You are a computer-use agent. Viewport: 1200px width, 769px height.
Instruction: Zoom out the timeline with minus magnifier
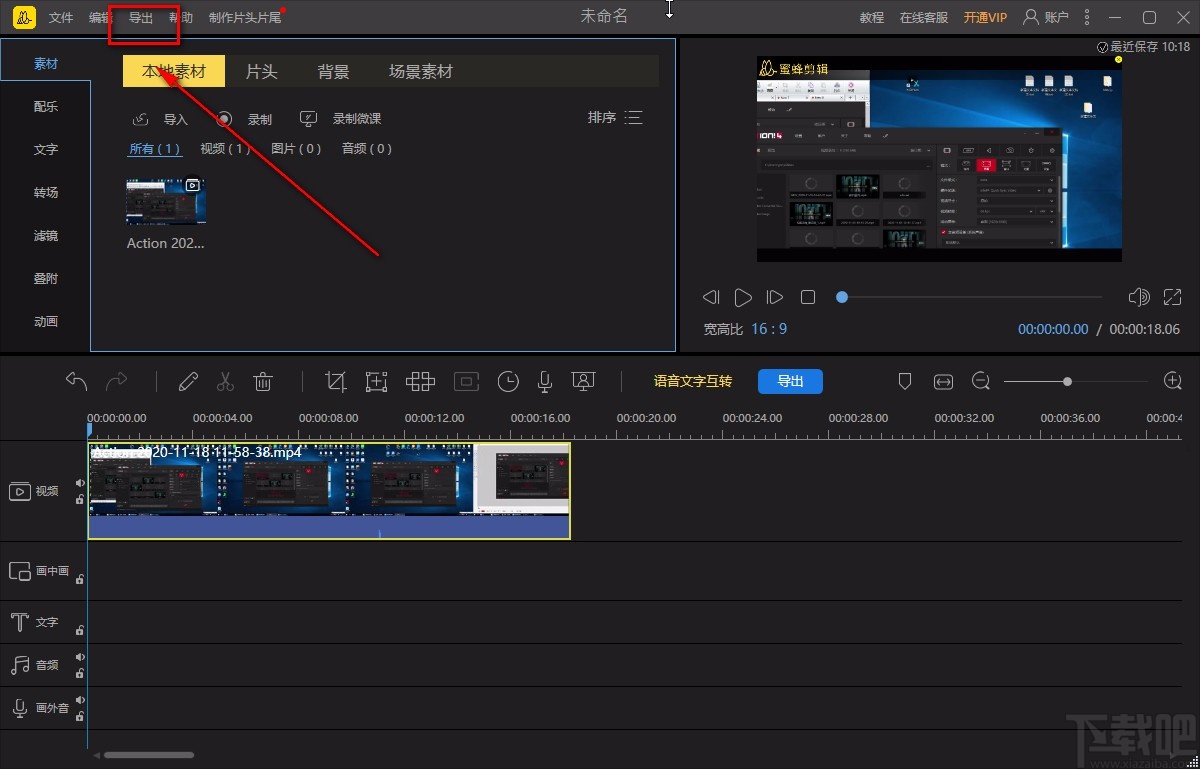point(981,381)
